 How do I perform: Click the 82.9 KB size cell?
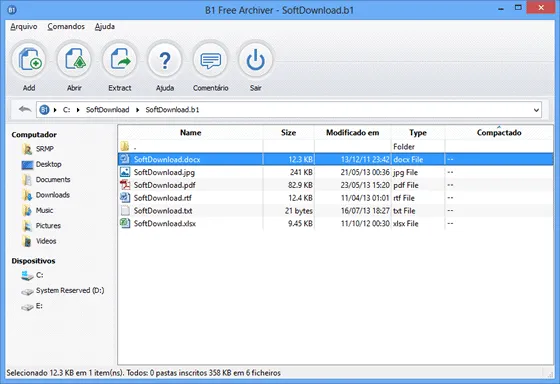300,185
